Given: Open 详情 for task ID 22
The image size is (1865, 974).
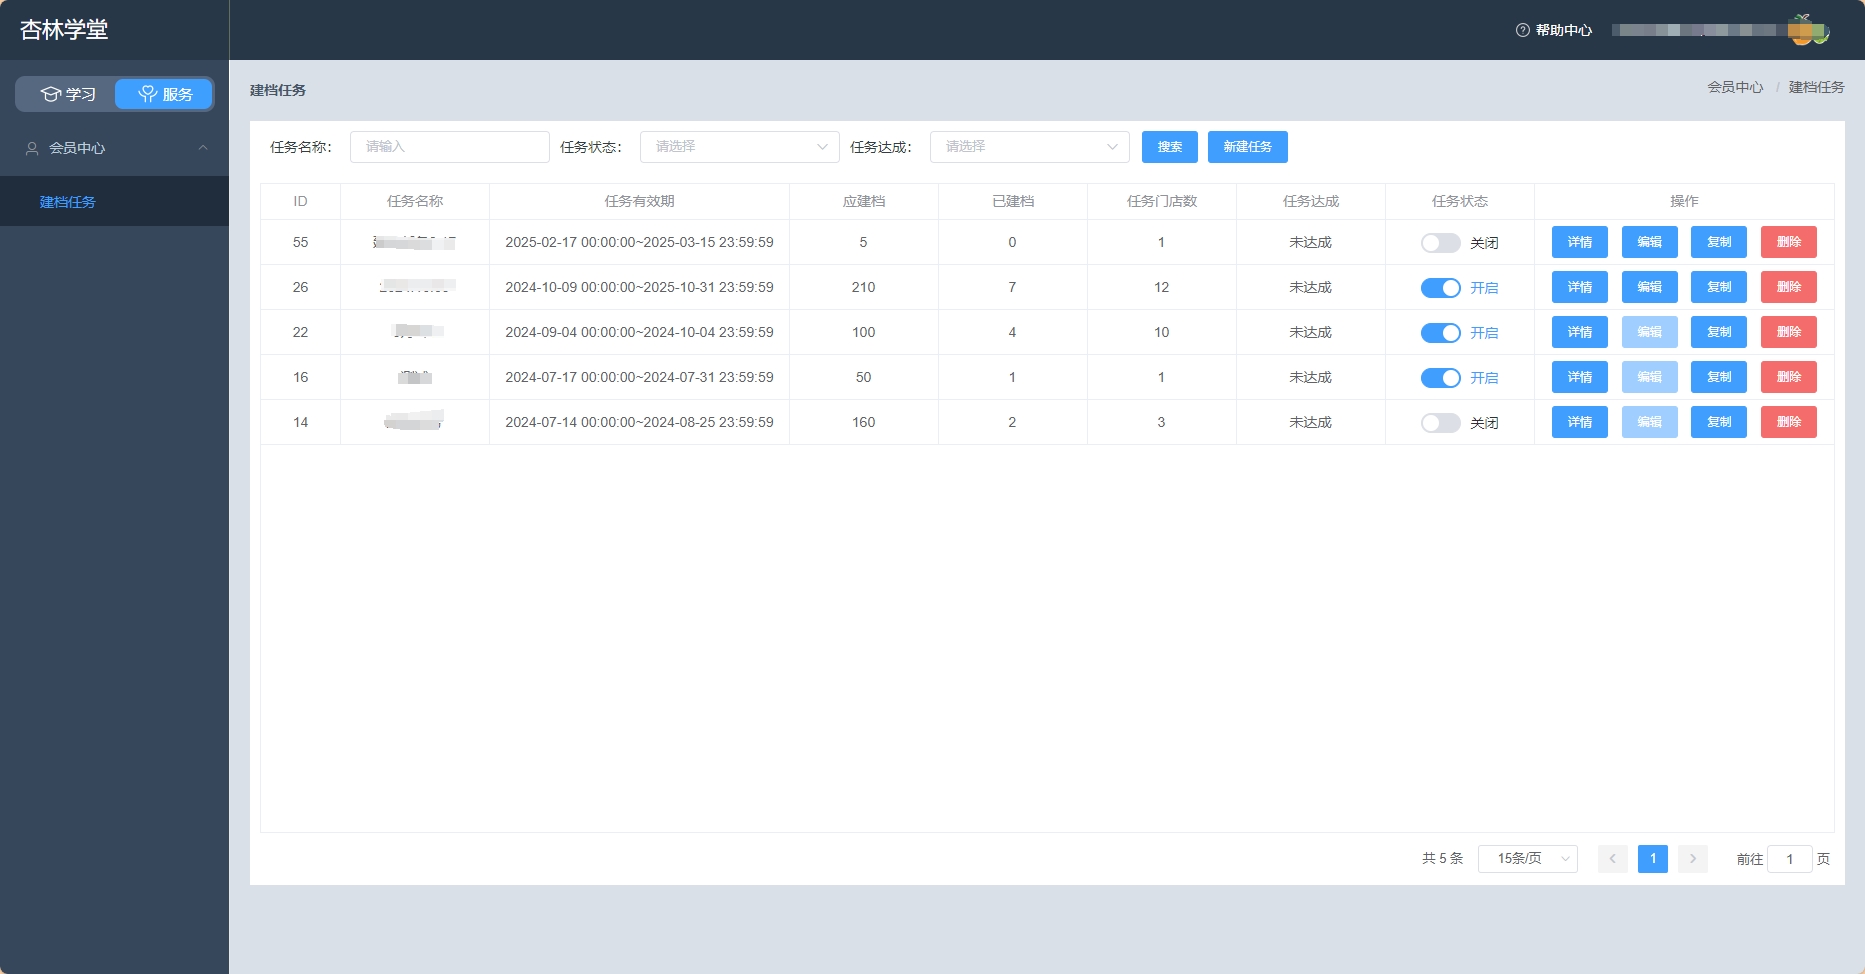Looking at the screenshot, I should pyautogui.click(x=1580, y=332).
